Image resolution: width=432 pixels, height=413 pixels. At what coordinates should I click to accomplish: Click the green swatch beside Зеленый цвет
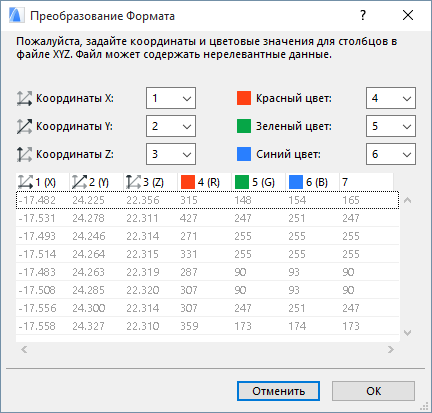click(244, 126)
